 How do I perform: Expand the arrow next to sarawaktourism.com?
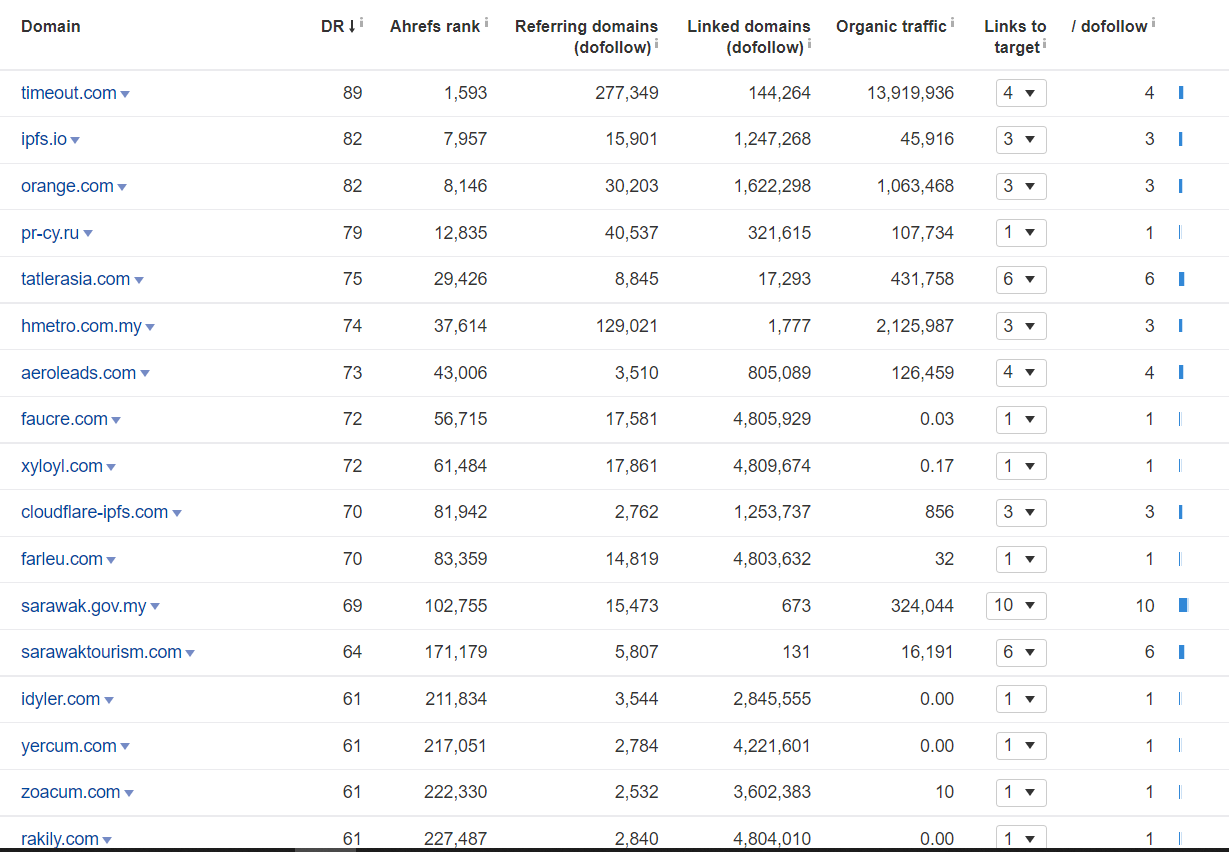click(190, 653)
